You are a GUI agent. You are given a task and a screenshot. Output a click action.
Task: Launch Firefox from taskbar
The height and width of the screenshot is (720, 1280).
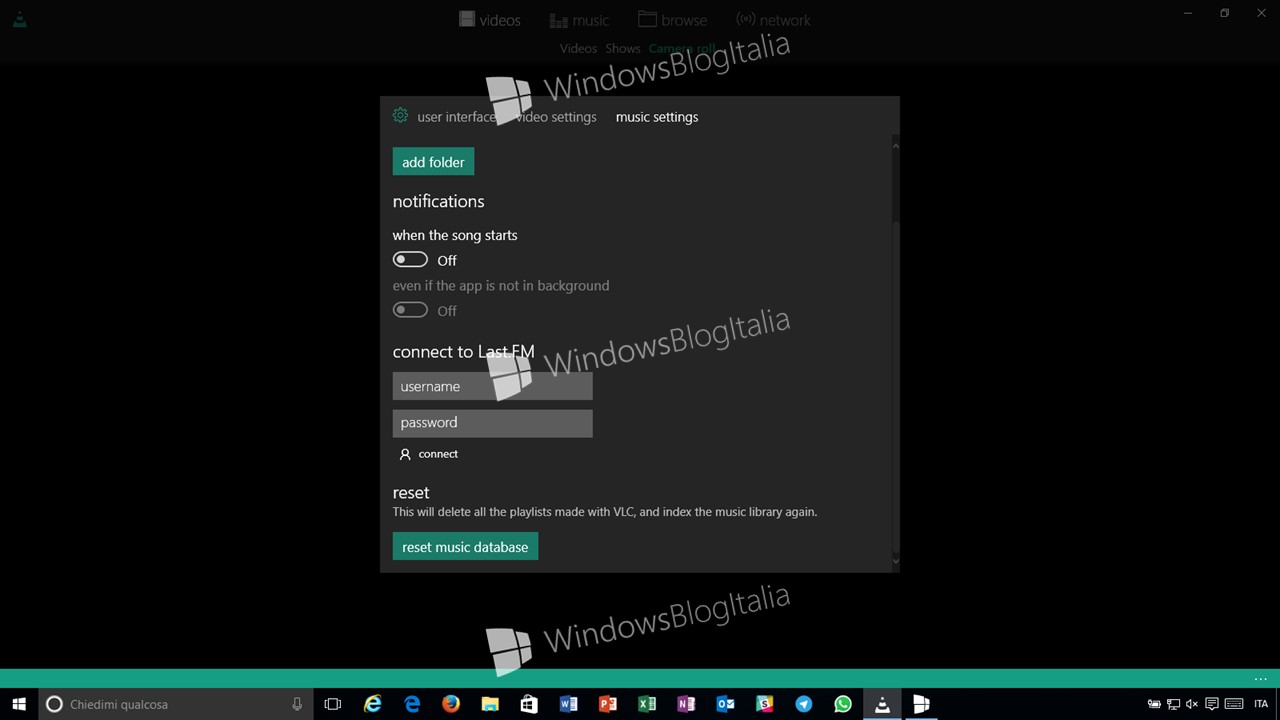pyautogui.click(x=451, y=704)
